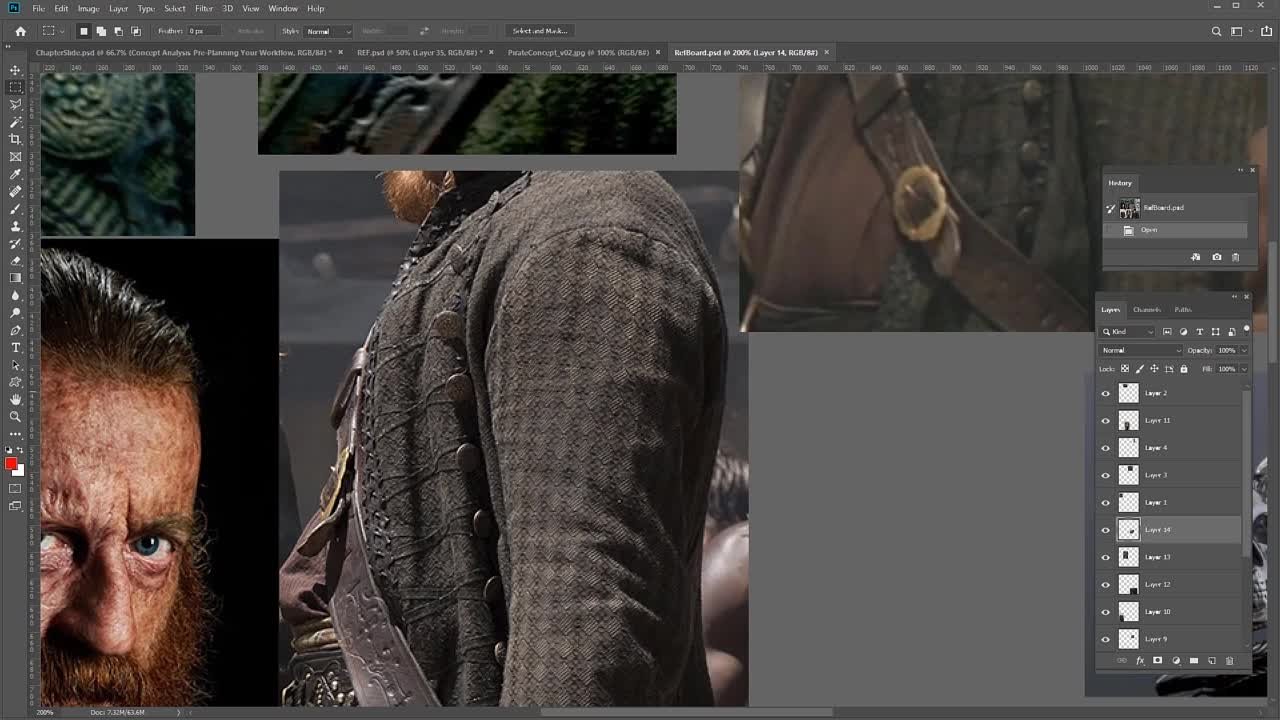Select the Healing Brush tool

pyautogui.click(x=15, y=191)
